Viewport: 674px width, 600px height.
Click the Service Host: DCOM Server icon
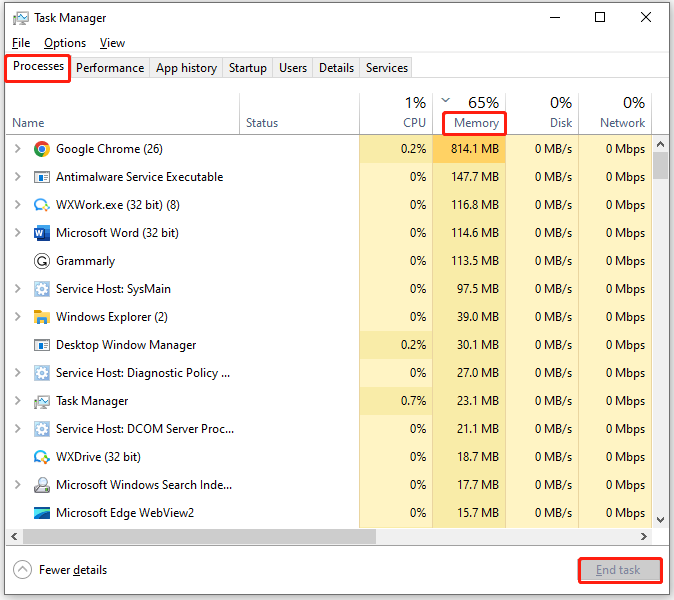coord(42,429)
